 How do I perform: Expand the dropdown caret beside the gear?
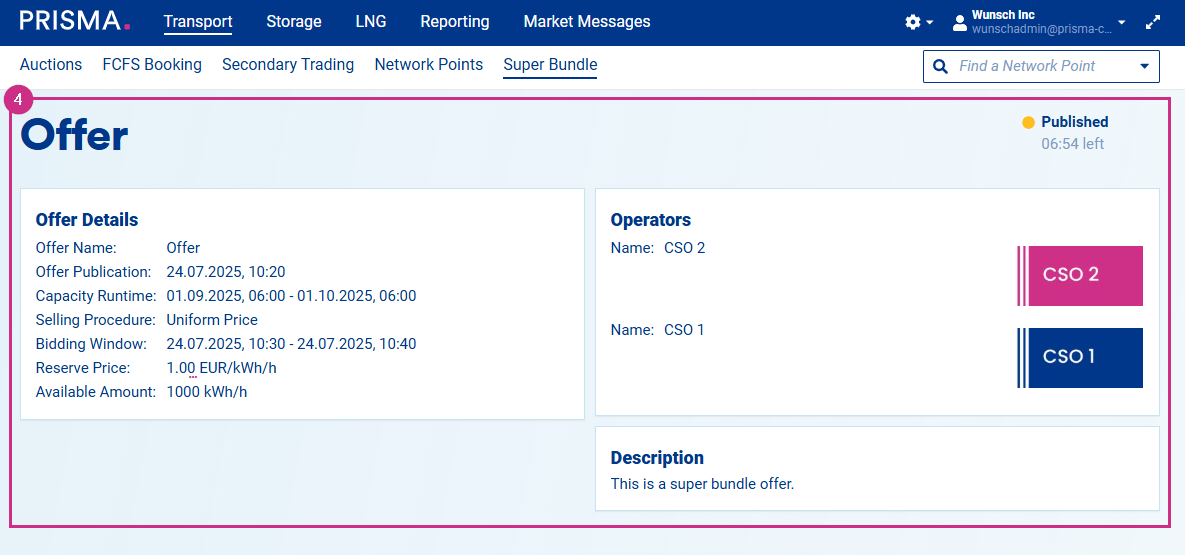[x=929, y=23]
